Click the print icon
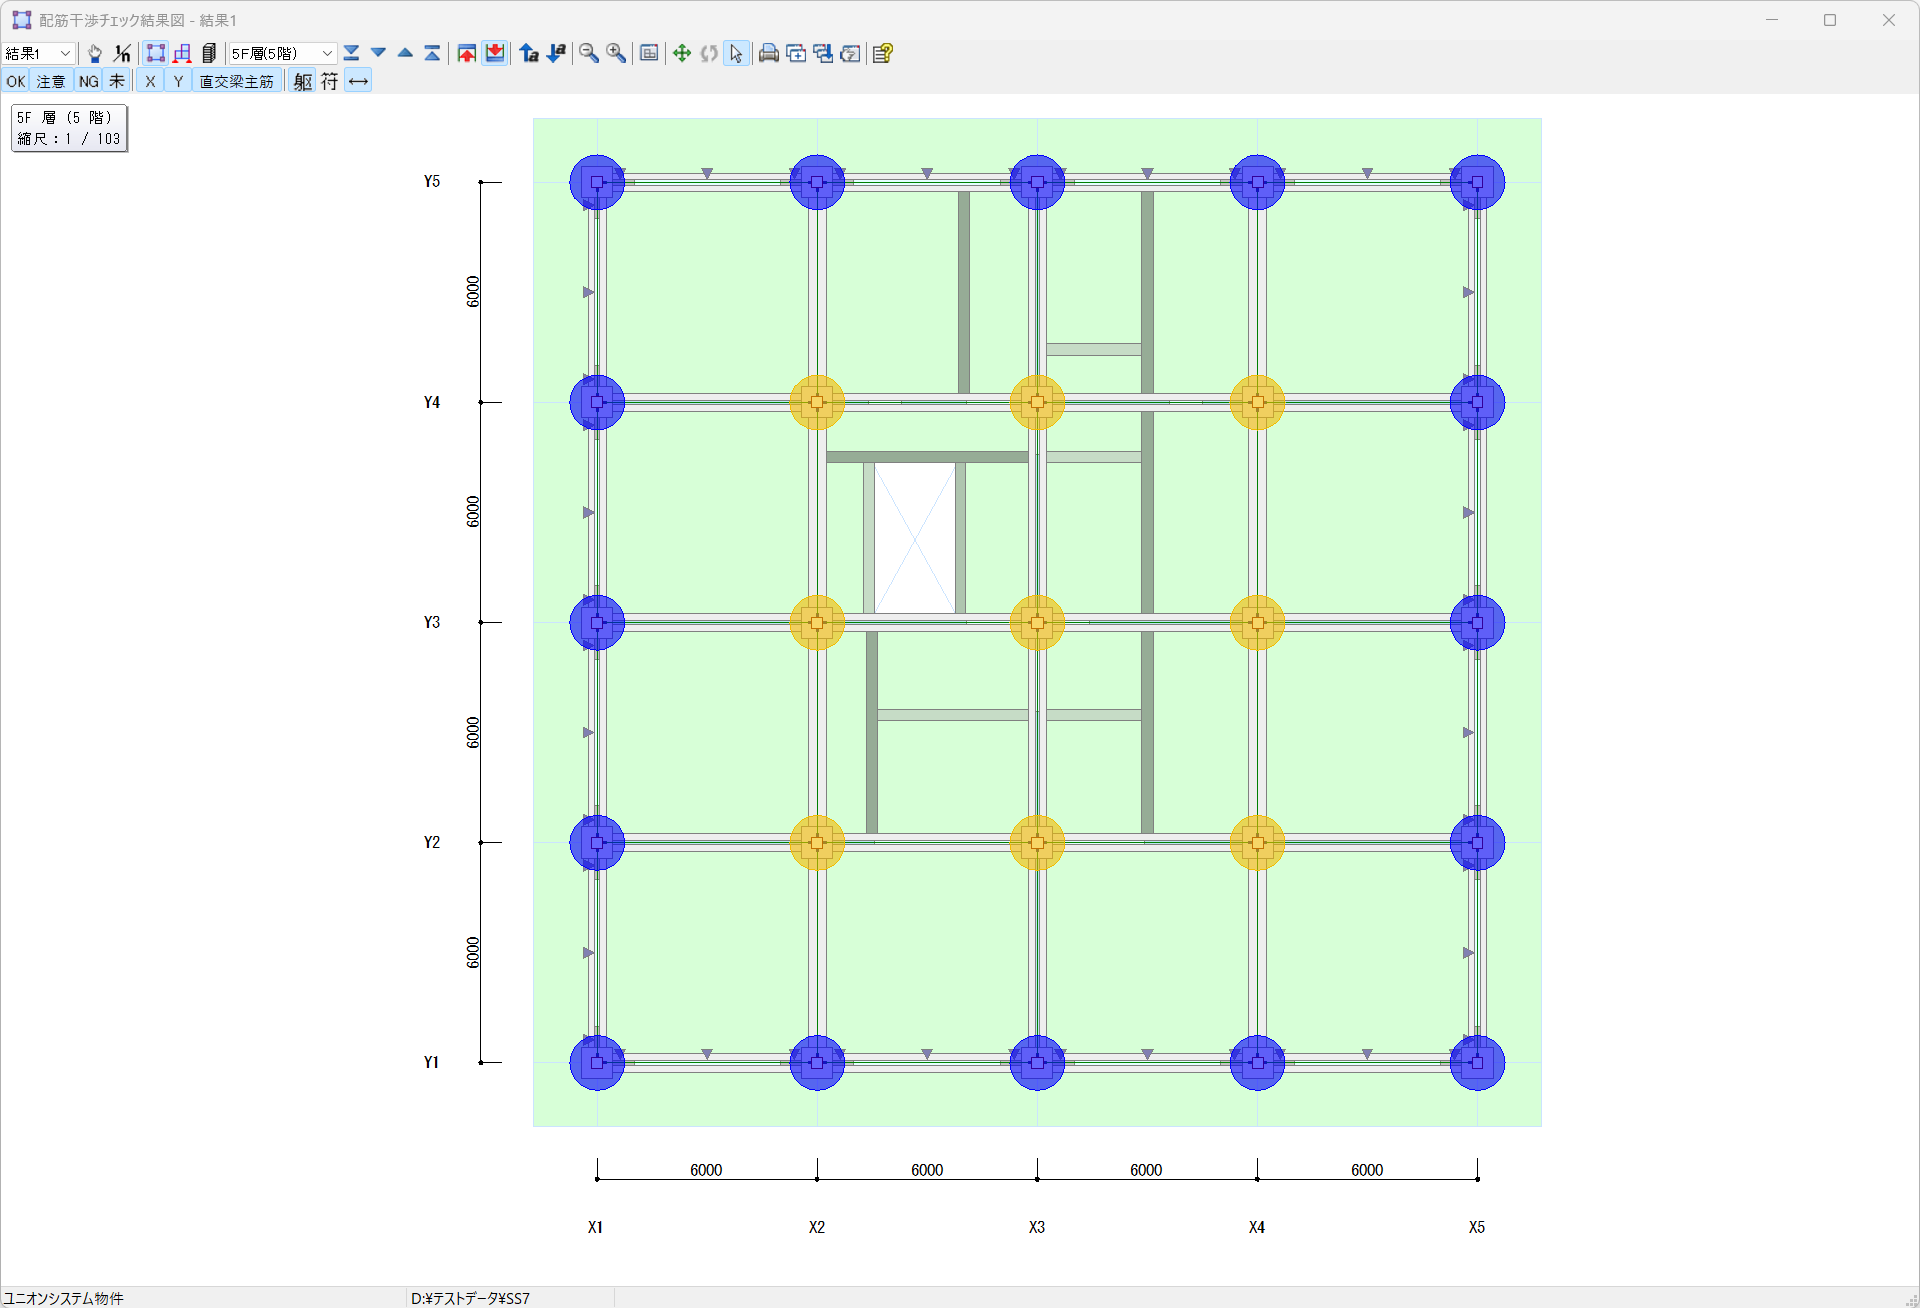 point(768,53)
